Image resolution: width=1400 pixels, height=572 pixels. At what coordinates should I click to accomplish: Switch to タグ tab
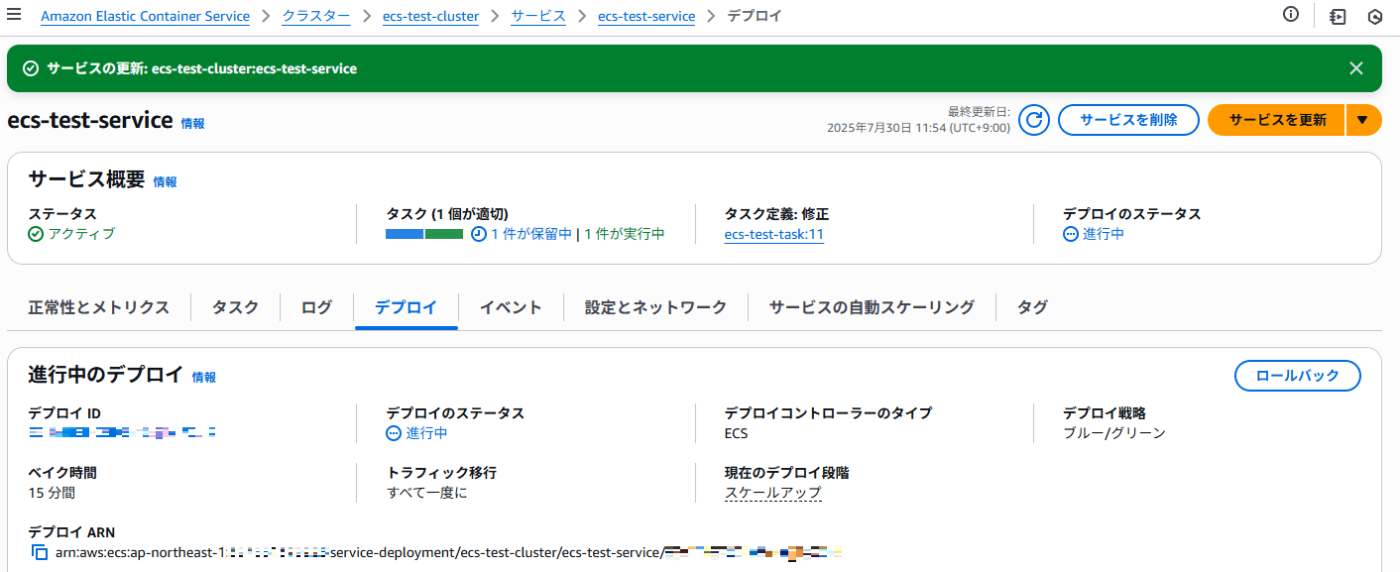(1032, 307)
